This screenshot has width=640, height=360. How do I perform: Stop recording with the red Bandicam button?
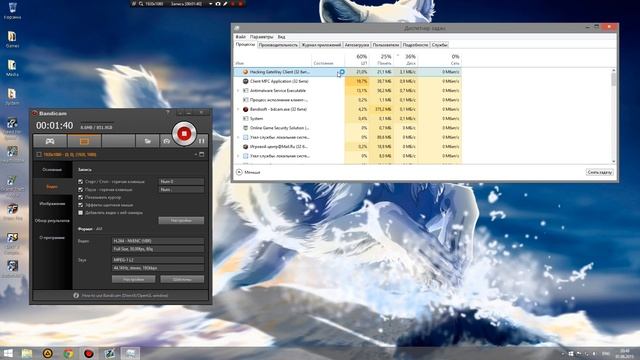(x=184, y=133)
